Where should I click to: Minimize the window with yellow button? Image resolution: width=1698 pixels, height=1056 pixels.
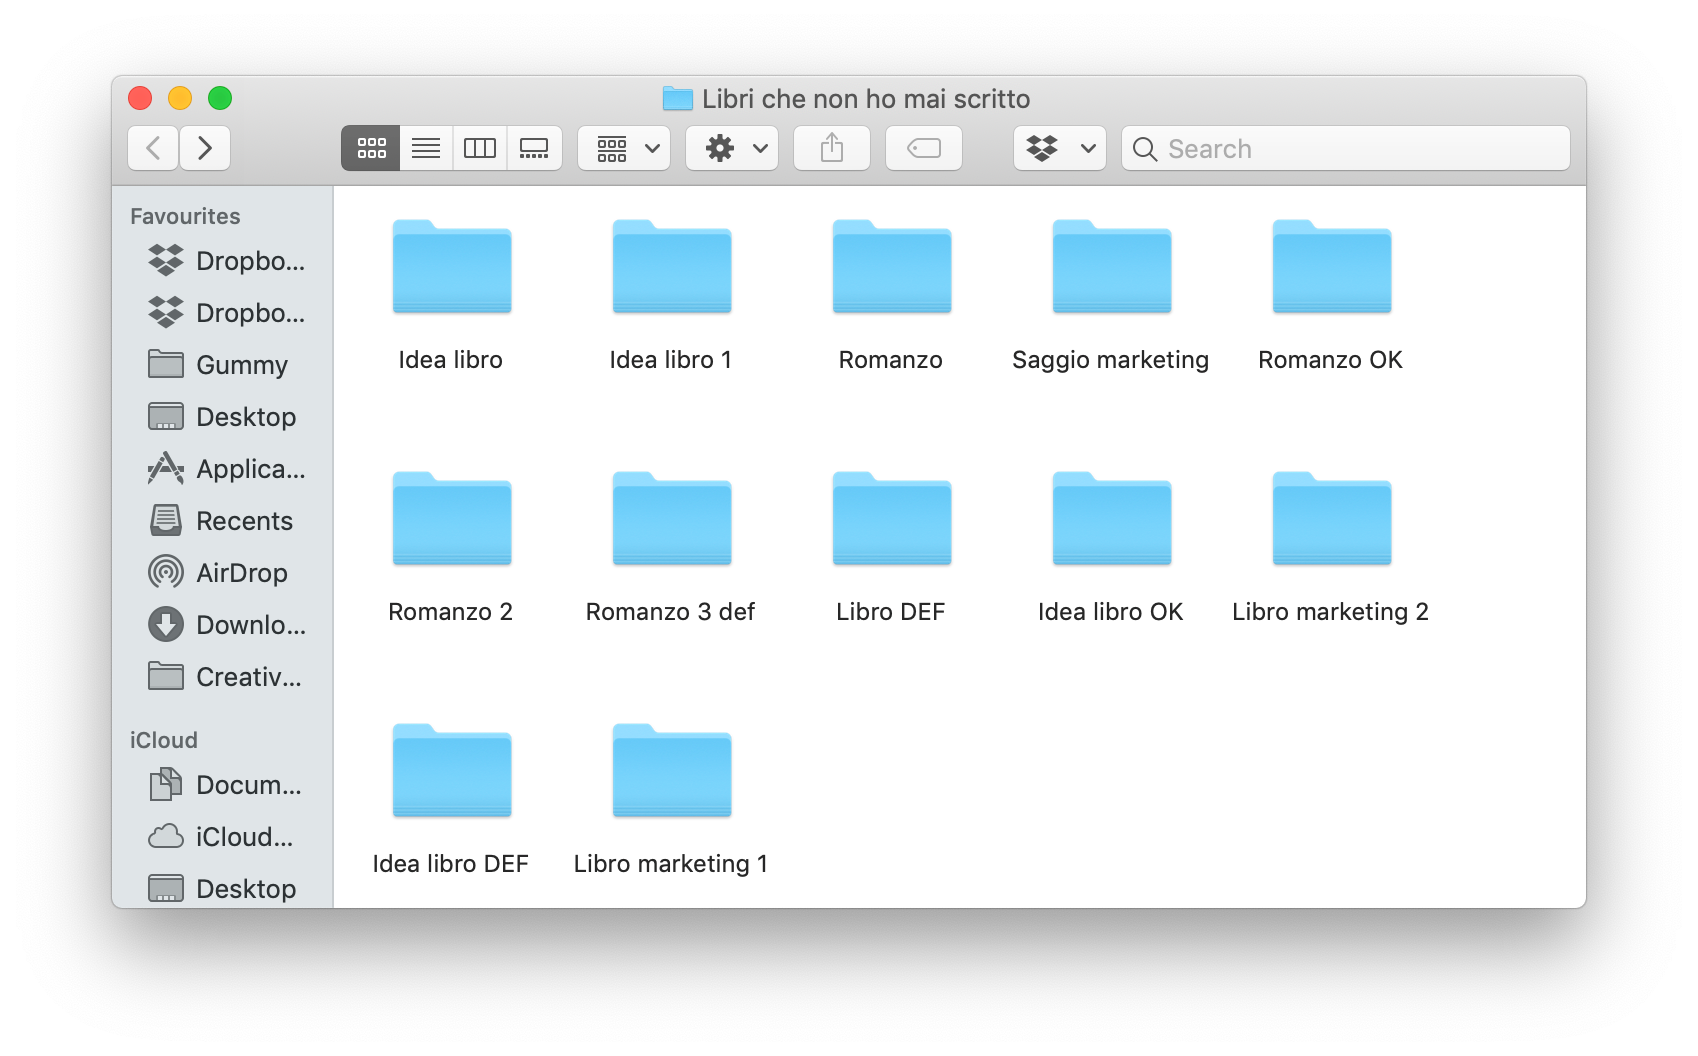(180, 98)
